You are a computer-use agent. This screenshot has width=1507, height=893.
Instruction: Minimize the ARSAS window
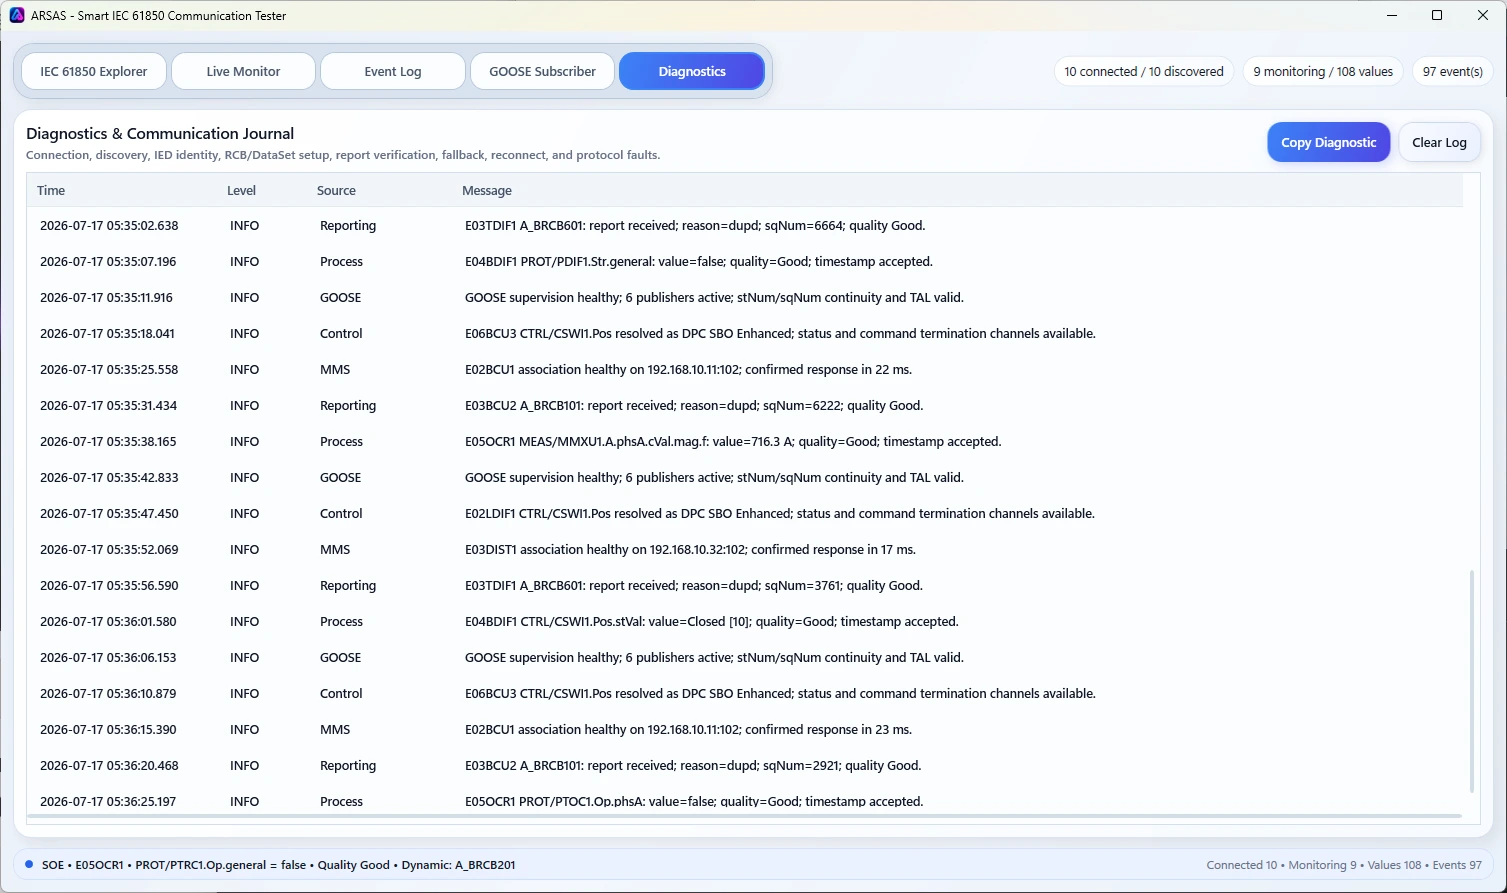pos(1391,15)
